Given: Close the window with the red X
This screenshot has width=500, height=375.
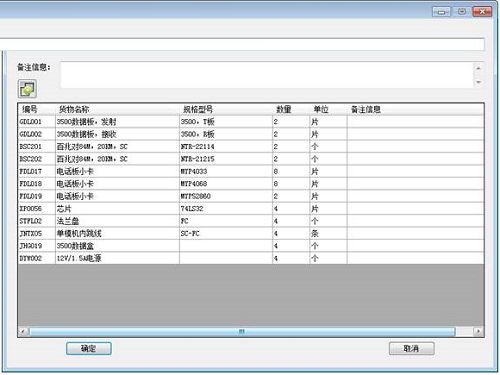Looking at the screenshot, I should 482,12.
